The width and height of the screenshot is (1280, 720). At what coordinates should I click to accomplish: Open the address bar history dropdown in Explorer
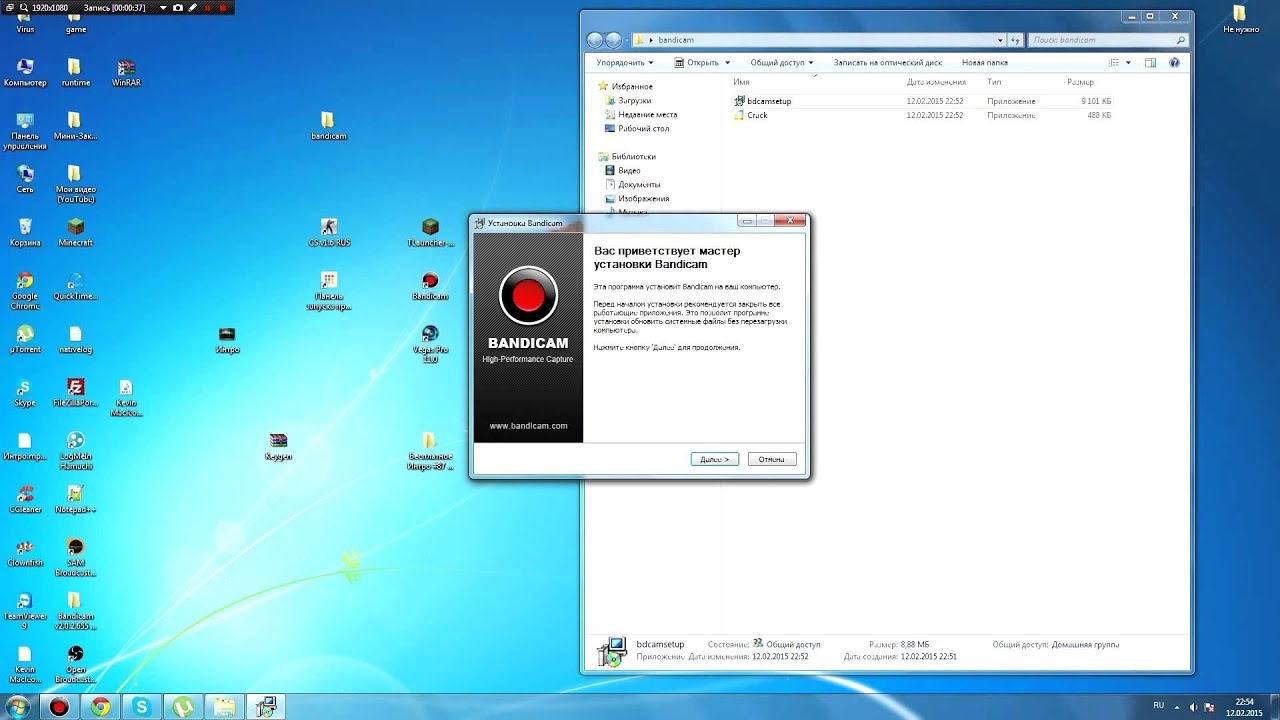(x=1000, y=40)
